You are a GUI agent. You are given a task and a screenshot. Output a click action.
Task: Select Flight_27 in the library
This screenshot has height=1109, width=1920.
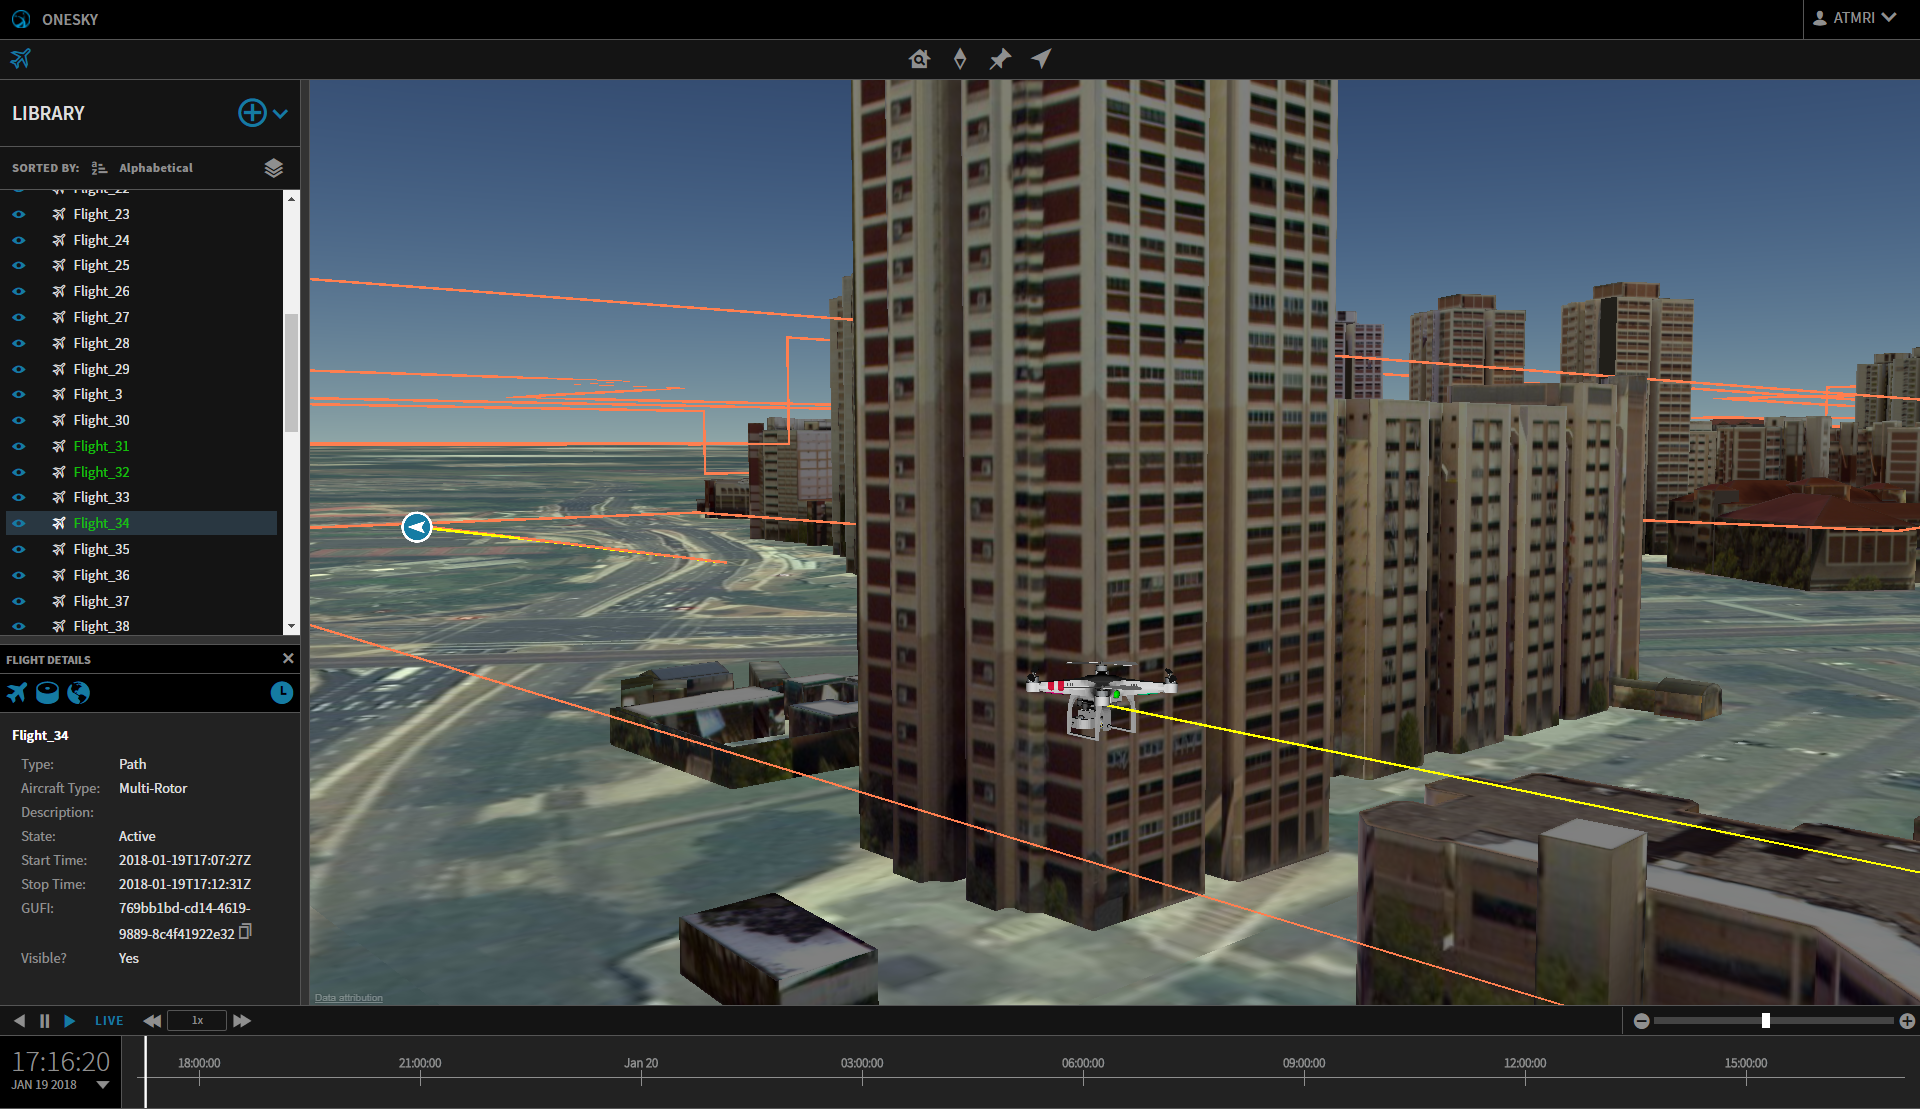pos(101,317)
